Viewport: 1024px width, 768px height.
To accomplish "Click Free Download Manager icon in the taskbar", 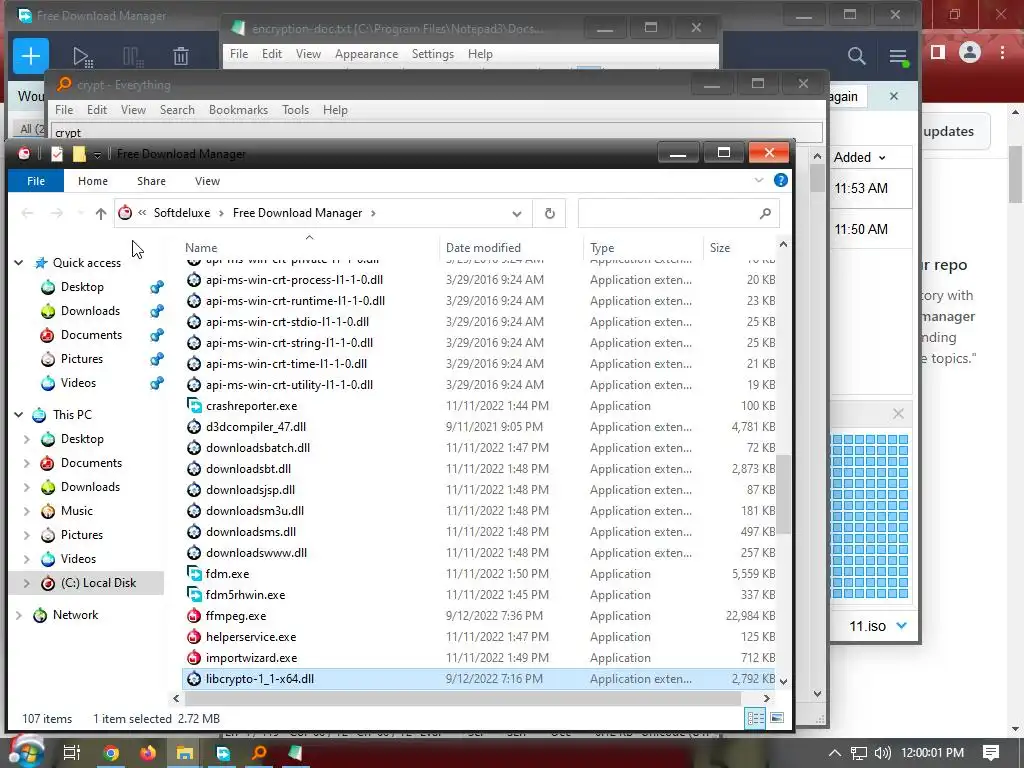I will [x=223, y=753].
